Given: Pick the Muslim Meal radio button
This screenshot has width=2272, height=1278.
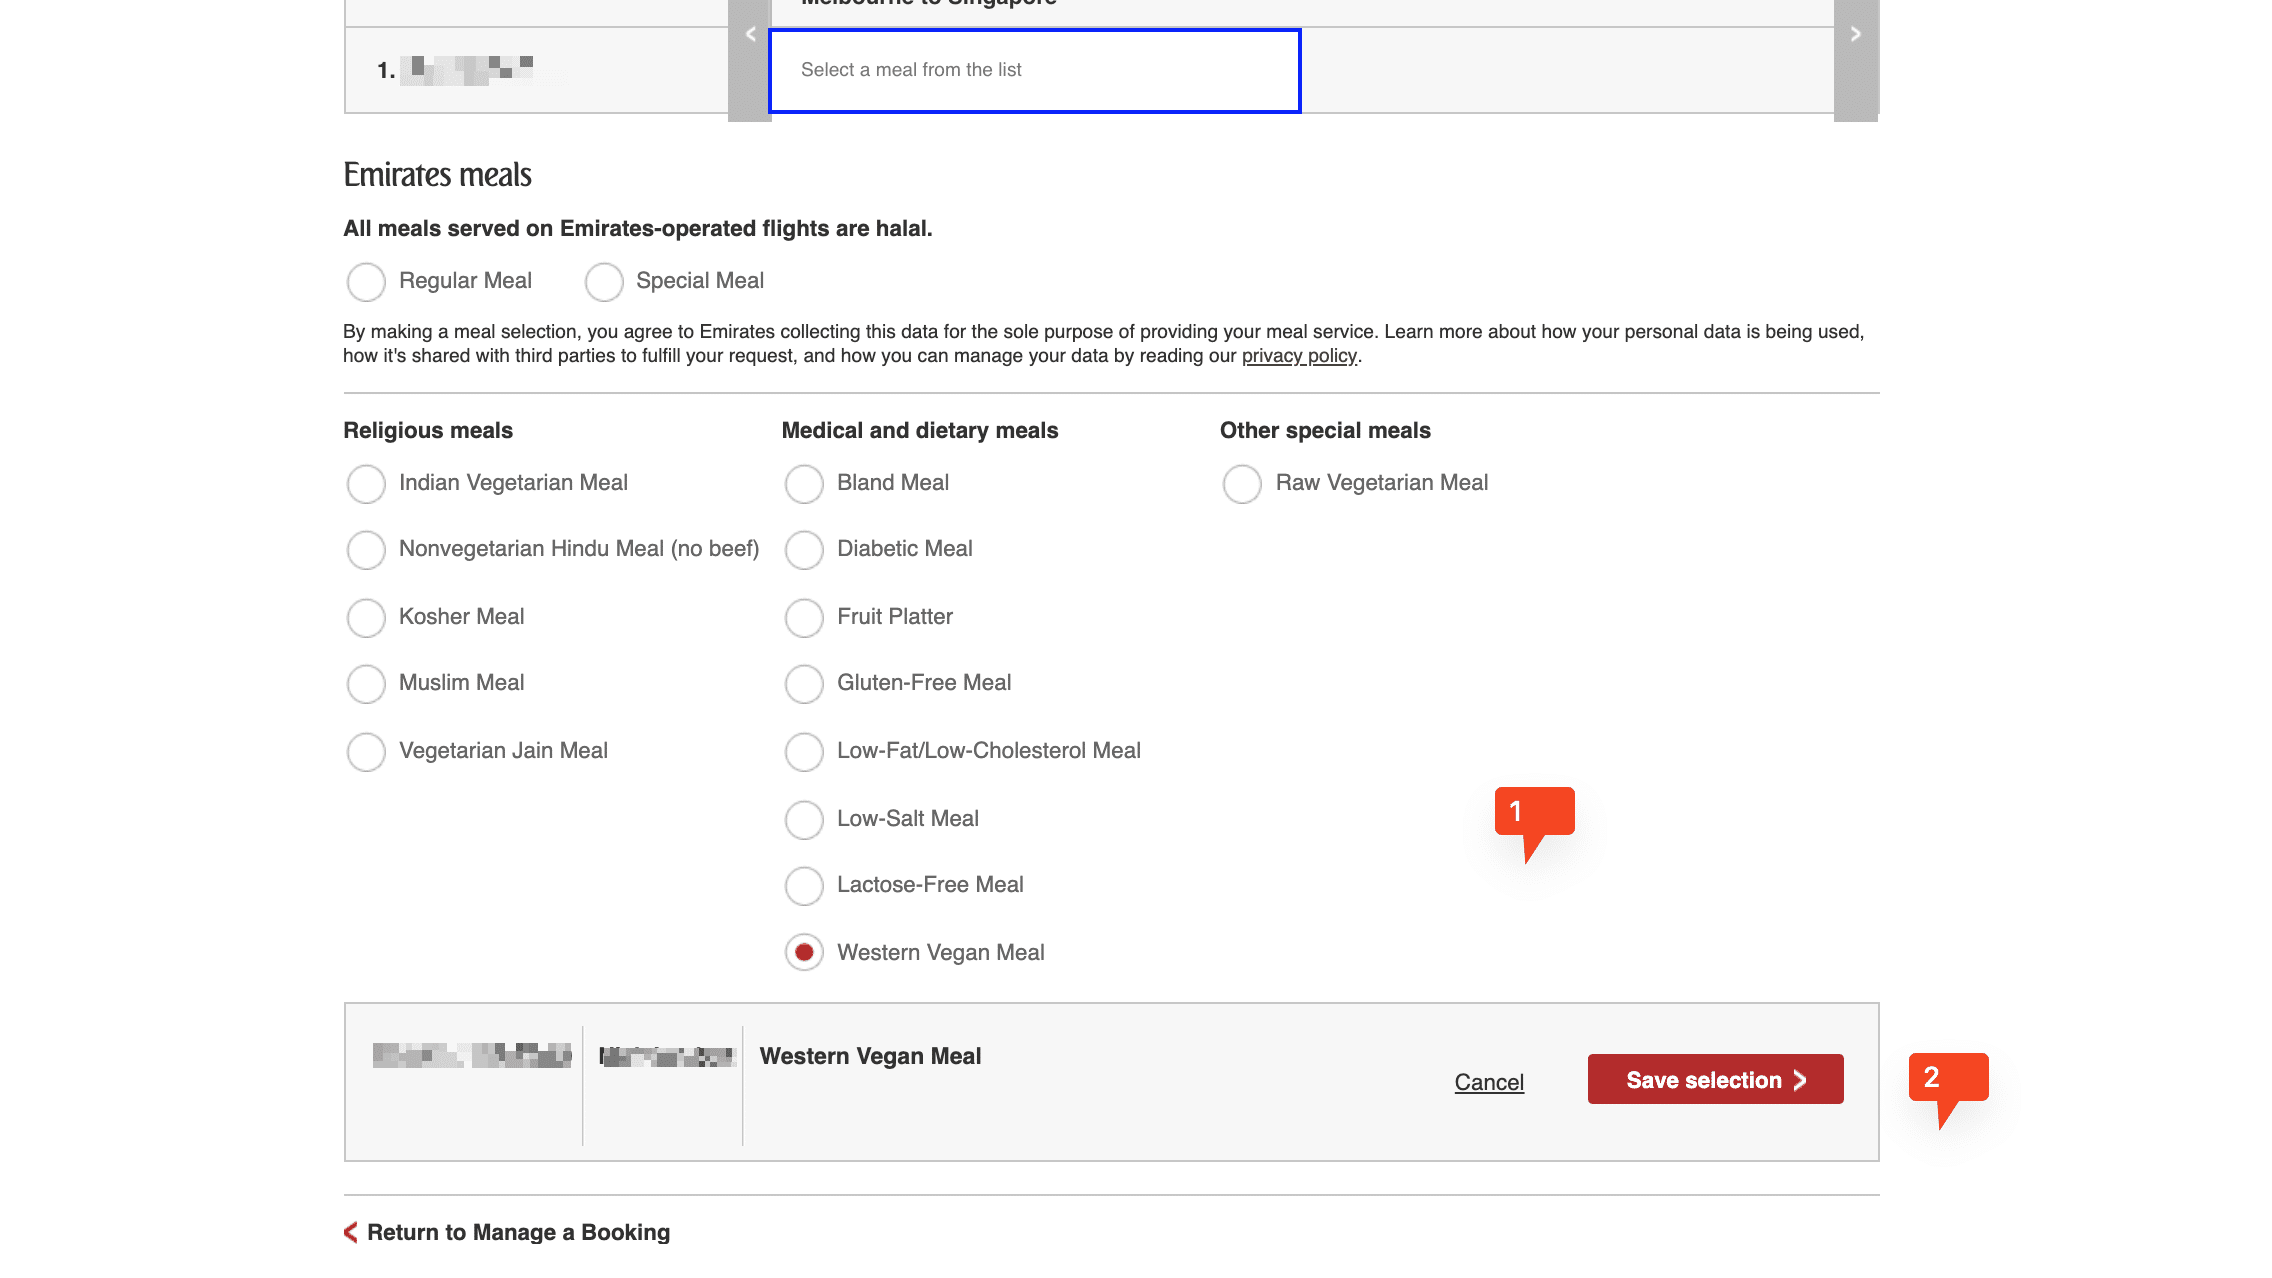Looking at the screenshot, I should (x=366, y=684).
